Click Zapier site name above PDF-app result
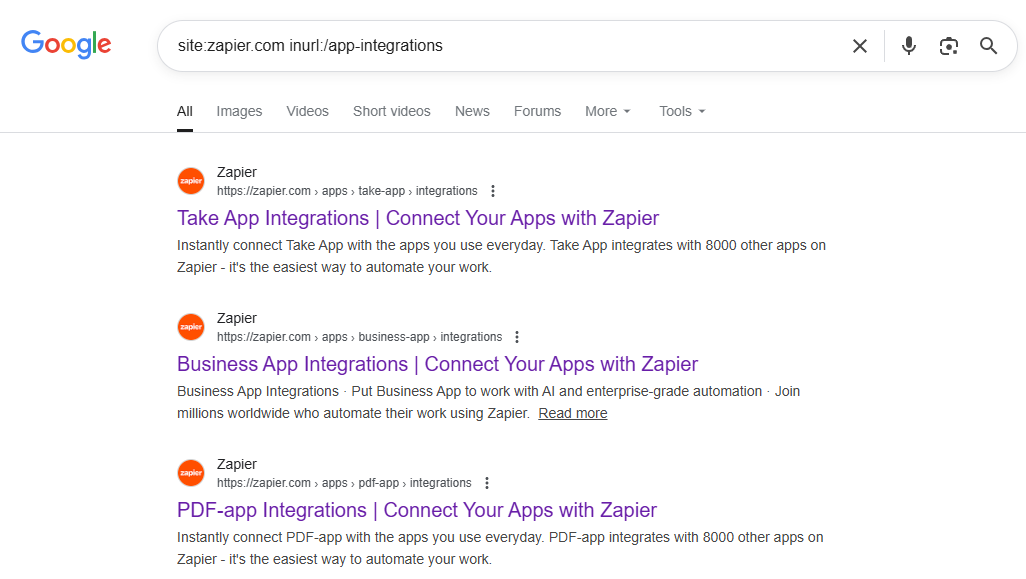This screenshot has height=579, width=1026. [237, 464]
